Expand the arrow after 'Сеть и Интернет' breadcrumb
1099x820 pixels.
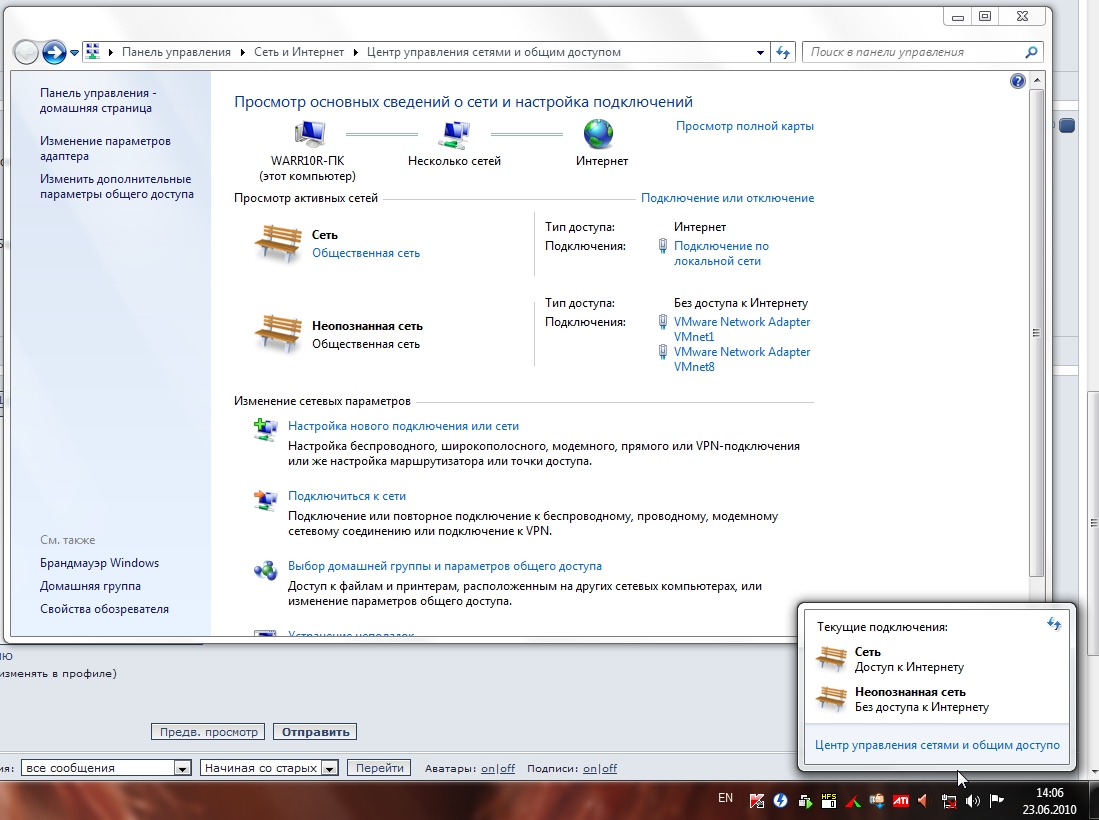pyautogui.click(x=356, y=53)
